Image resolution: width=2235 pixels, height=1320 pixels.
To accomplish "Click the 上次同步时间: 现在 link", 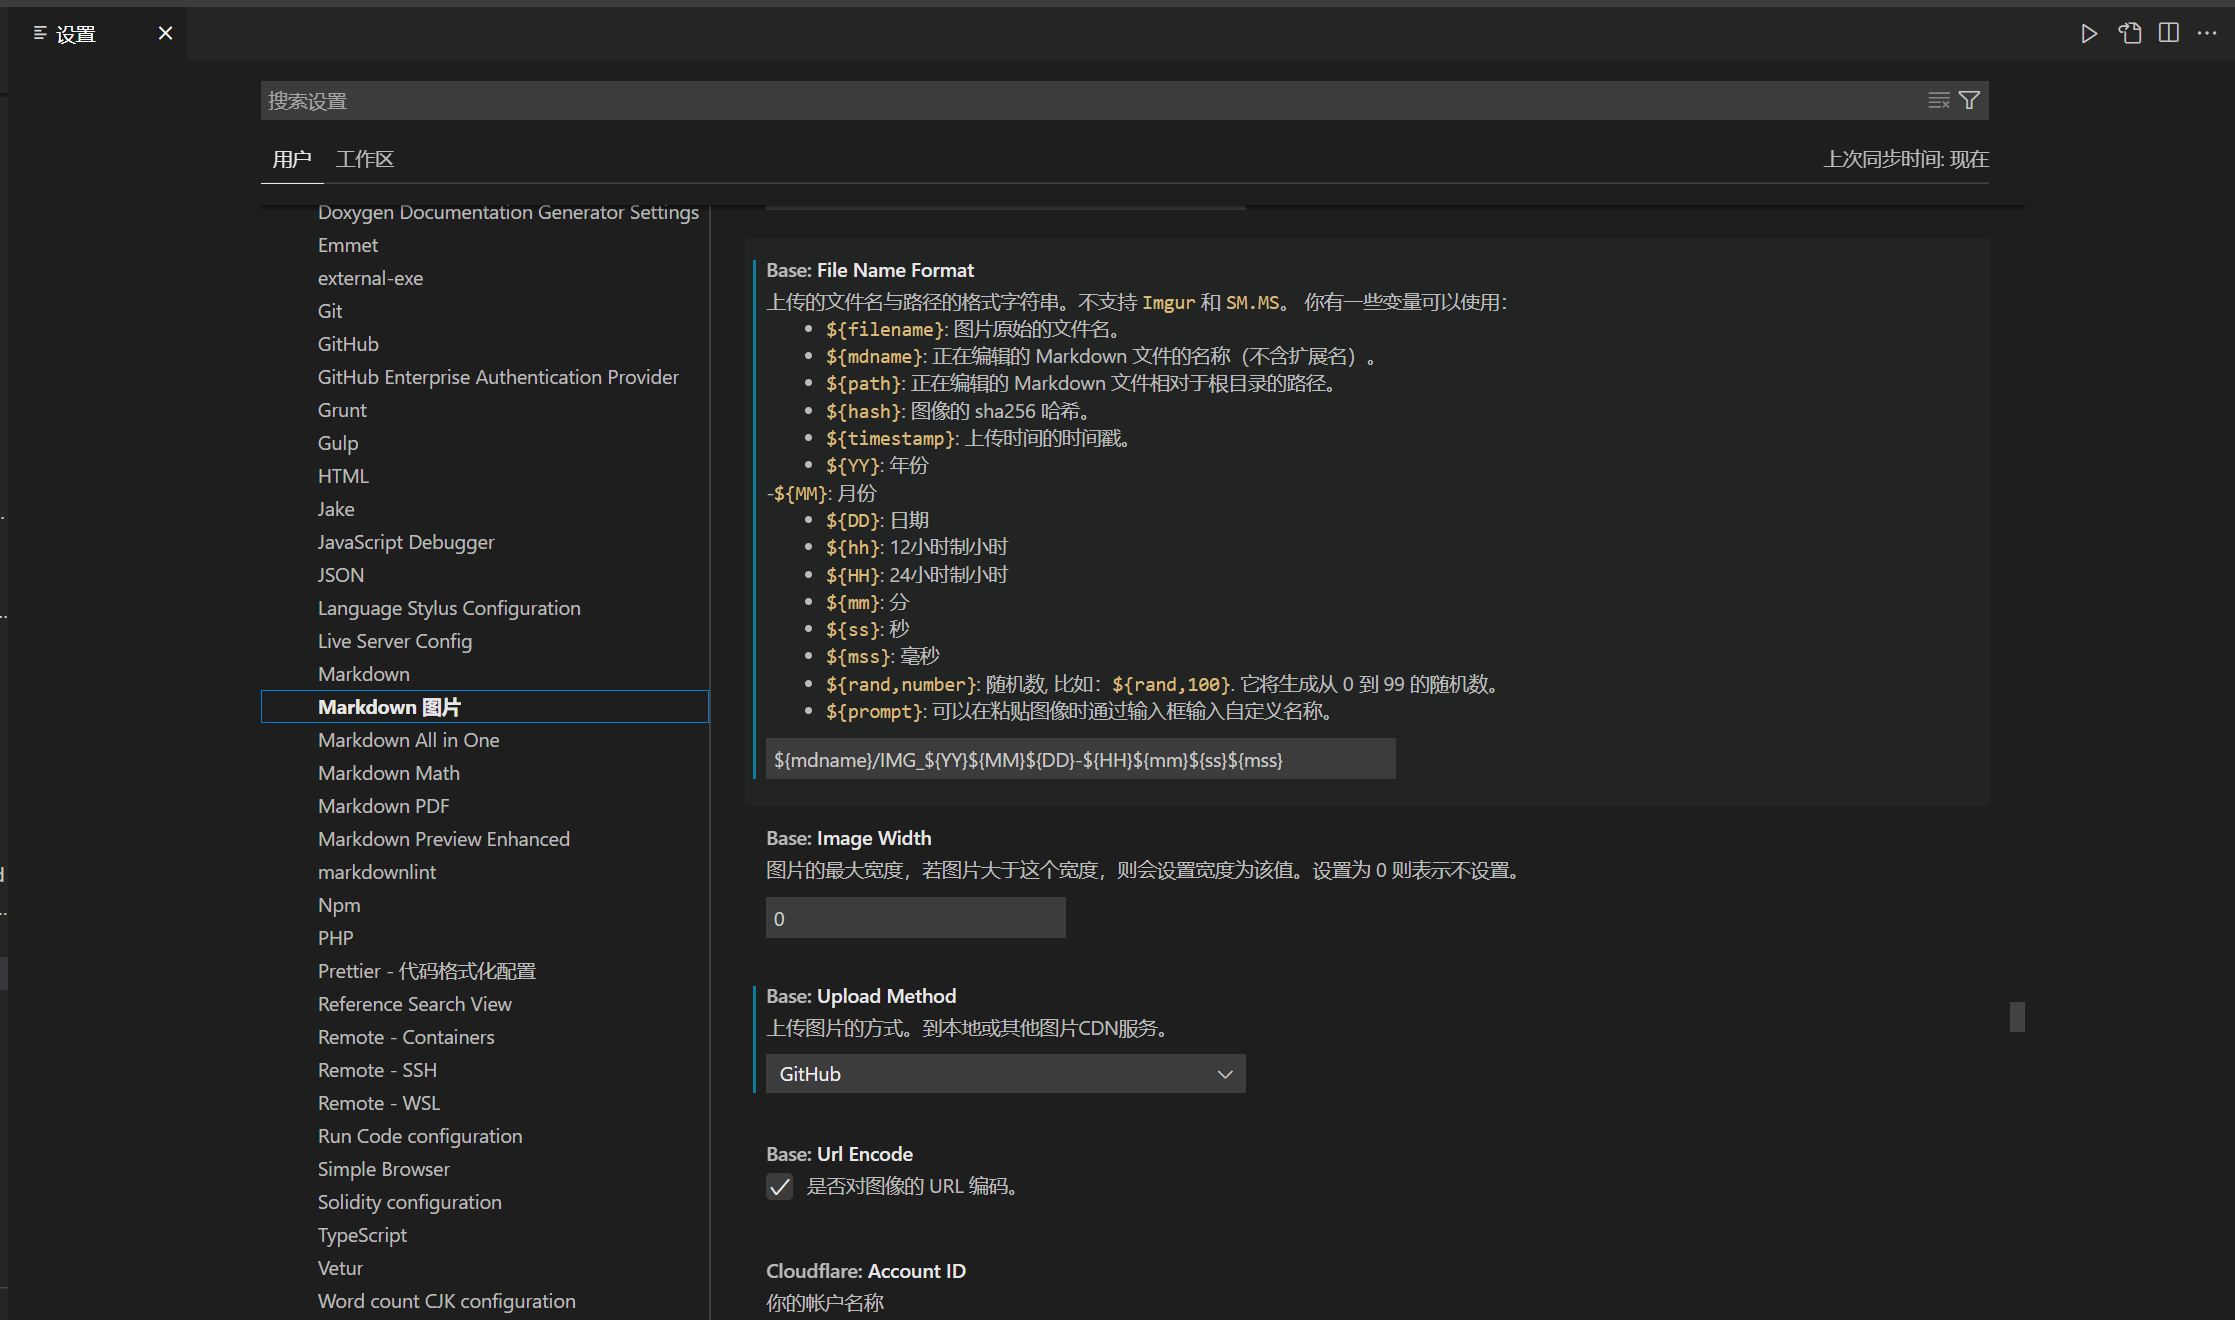I will 1905,159.
